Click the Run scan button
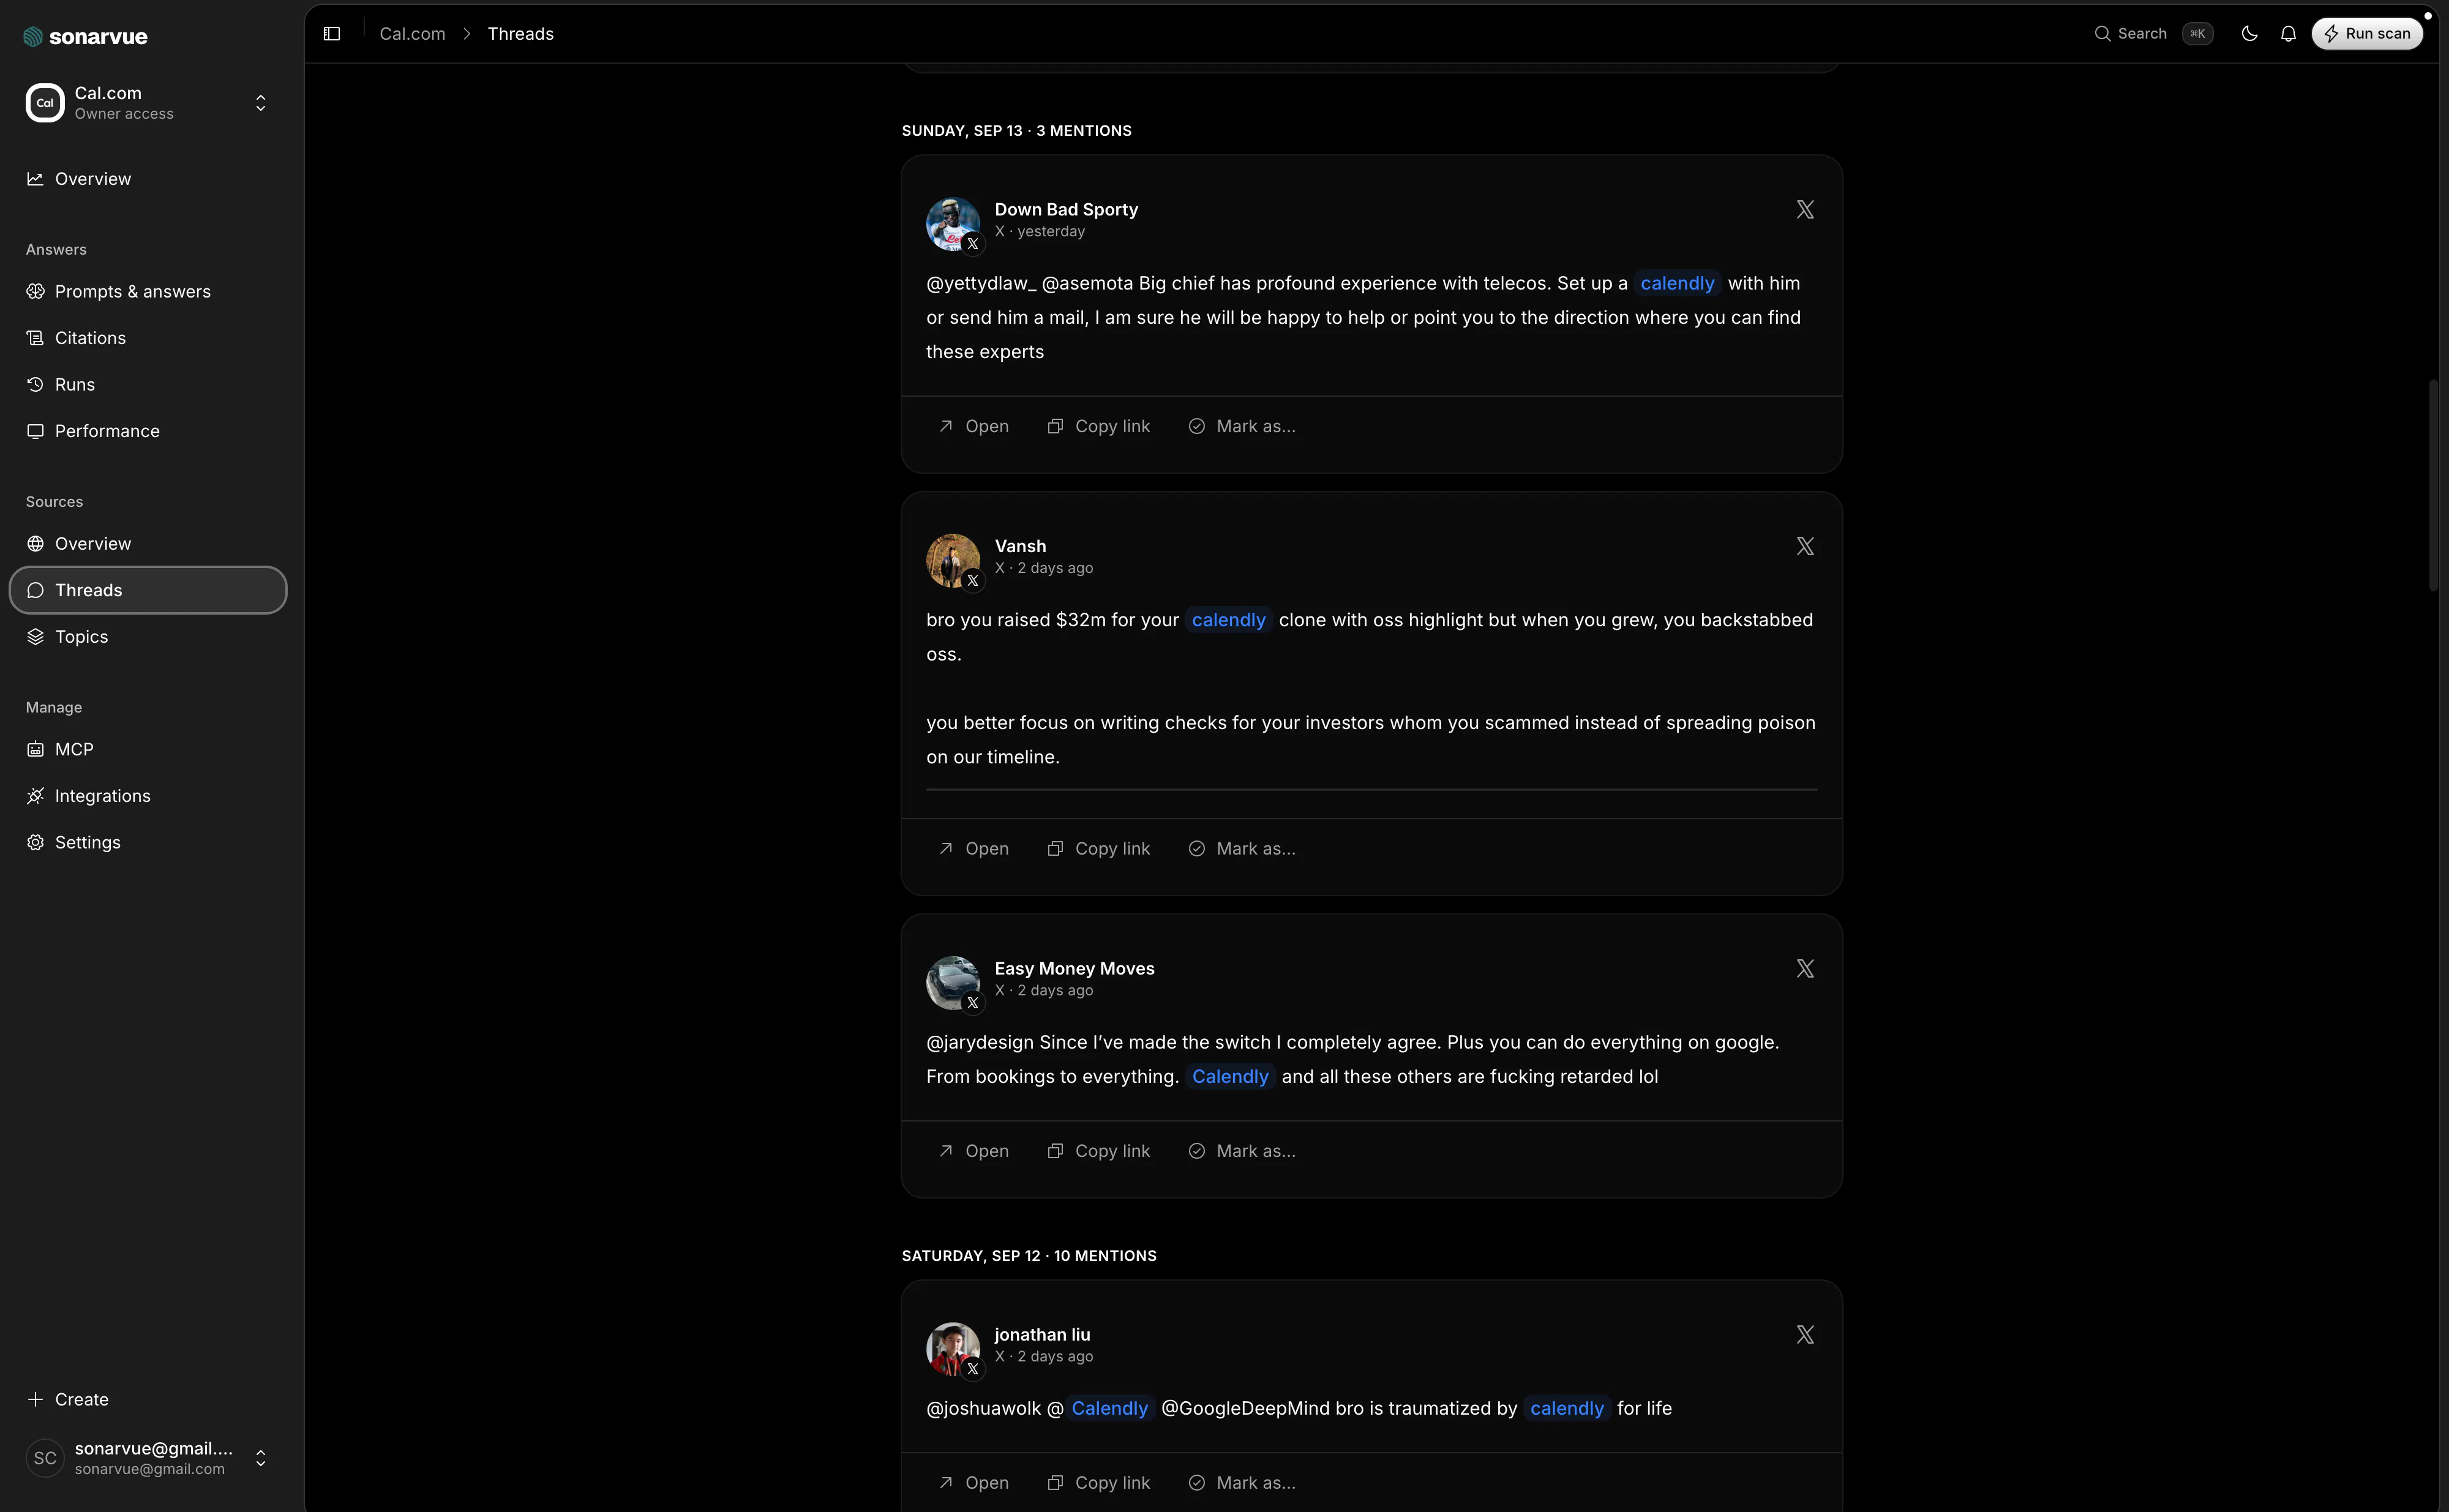 2367,34
